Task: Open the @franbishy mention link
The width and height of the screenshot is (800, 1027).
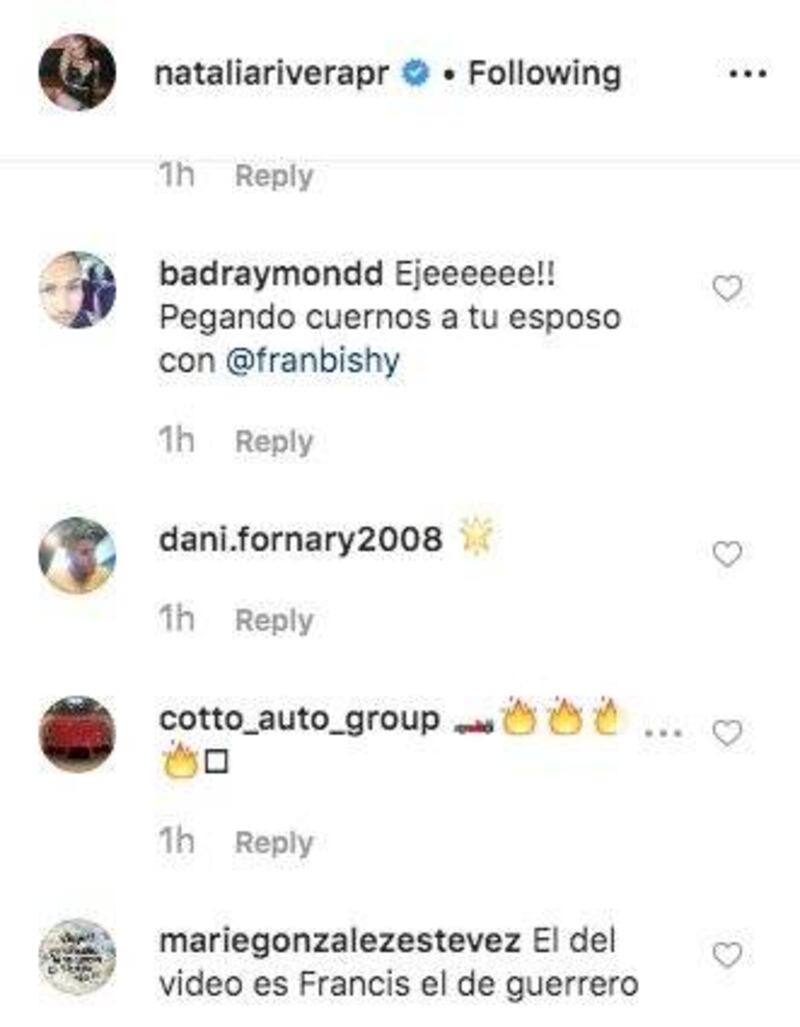Action: [313, 361]
